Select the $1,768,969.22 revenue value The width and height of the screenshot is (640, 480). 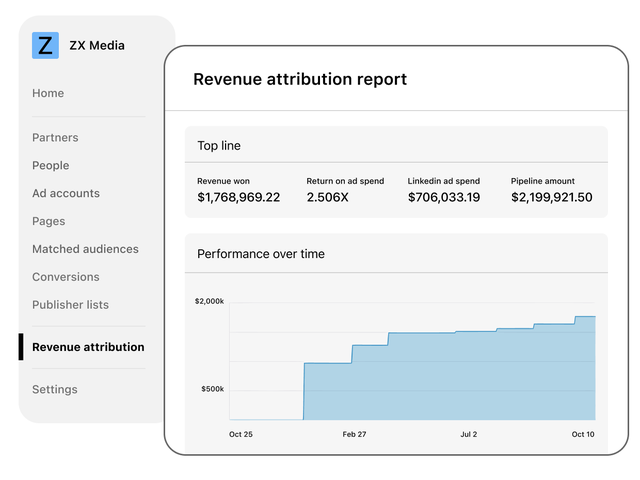pyautogui.click(x=238, y=198)
